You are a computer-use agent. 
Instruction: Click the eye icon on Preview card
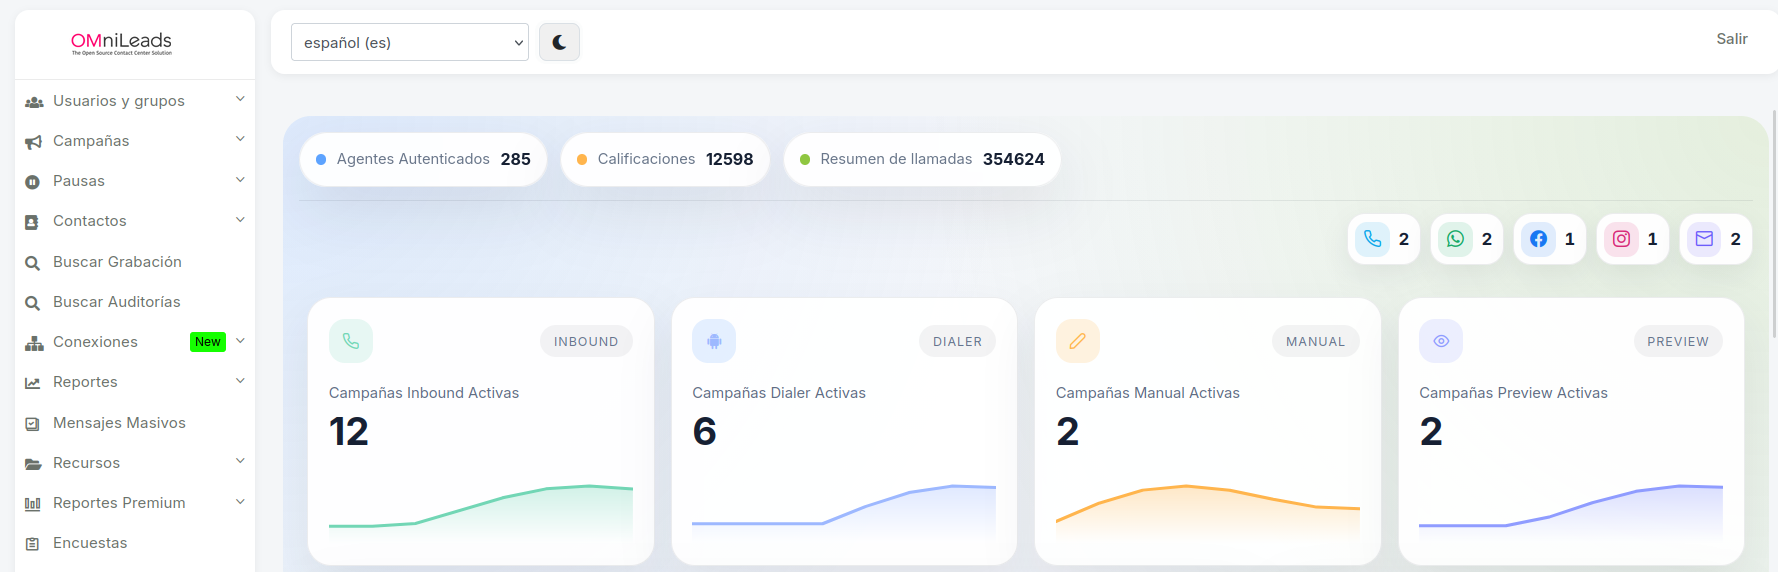(x=1441, y=341)
